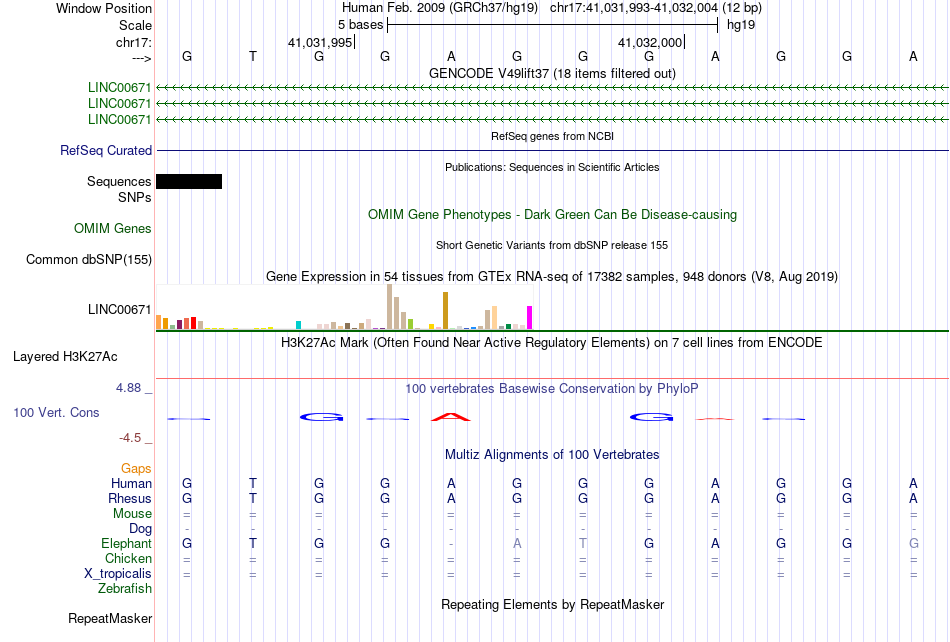Click the LINC00671 GTEx expression label

pyautogui.click(x=119, y=309)
